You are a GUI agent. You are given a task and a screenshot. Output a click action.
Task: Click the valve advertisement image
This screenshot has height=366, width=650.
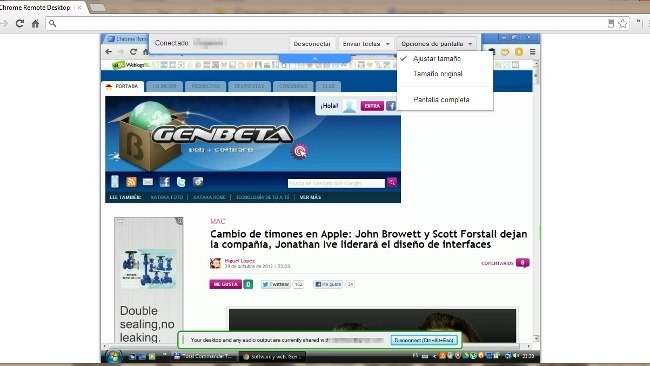coord(148,269)
